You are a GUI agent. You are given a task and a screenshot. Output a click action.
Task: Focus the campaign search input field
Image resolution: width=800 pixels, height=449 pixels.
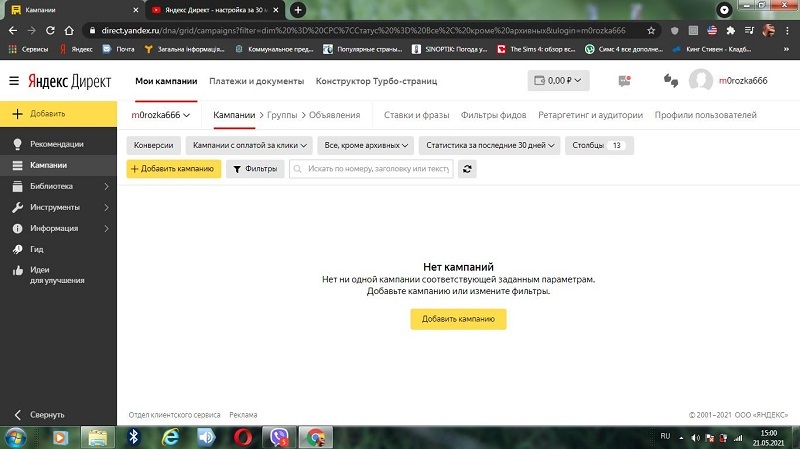[371, 169]
